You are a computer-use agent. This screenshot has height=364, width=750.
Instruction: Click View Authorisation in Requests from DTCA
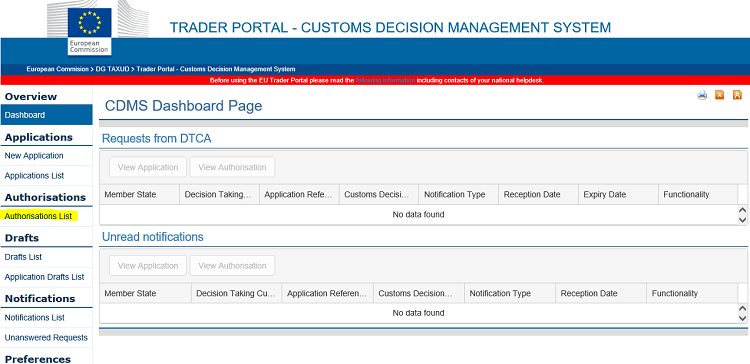click(232, 167)
